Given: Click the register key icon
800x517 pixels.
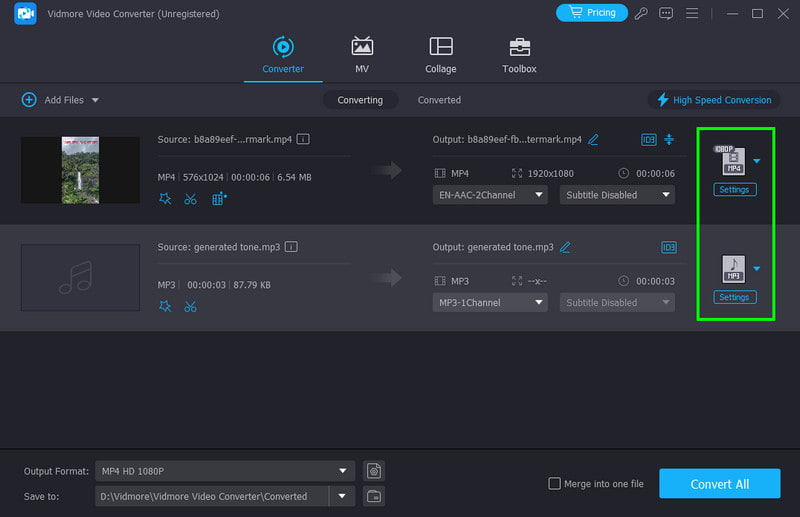Looking at the screenshot, I should coord(641,13).
